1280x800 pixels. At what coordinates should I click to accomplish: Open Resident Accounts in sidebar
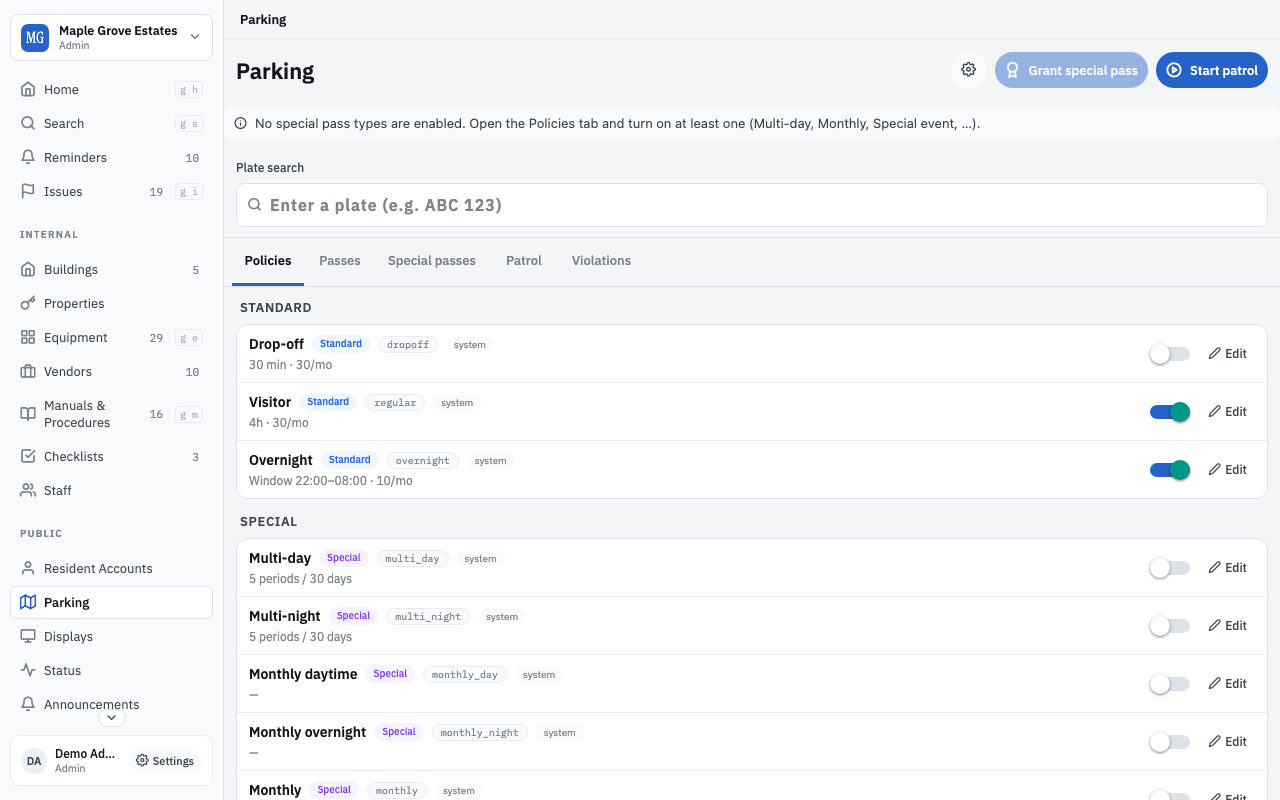(x=111, y=568)
